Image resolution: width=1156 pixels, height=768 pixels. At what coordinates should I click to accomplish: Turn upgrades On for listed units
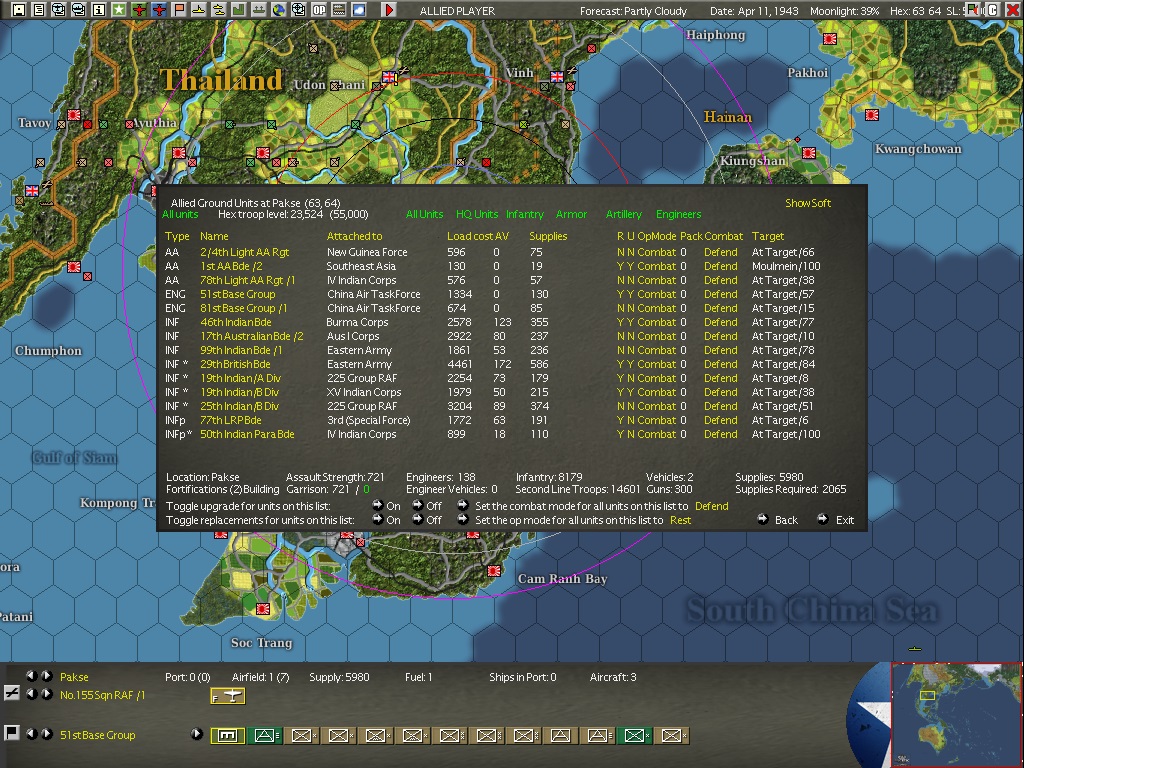coord(377,506)
